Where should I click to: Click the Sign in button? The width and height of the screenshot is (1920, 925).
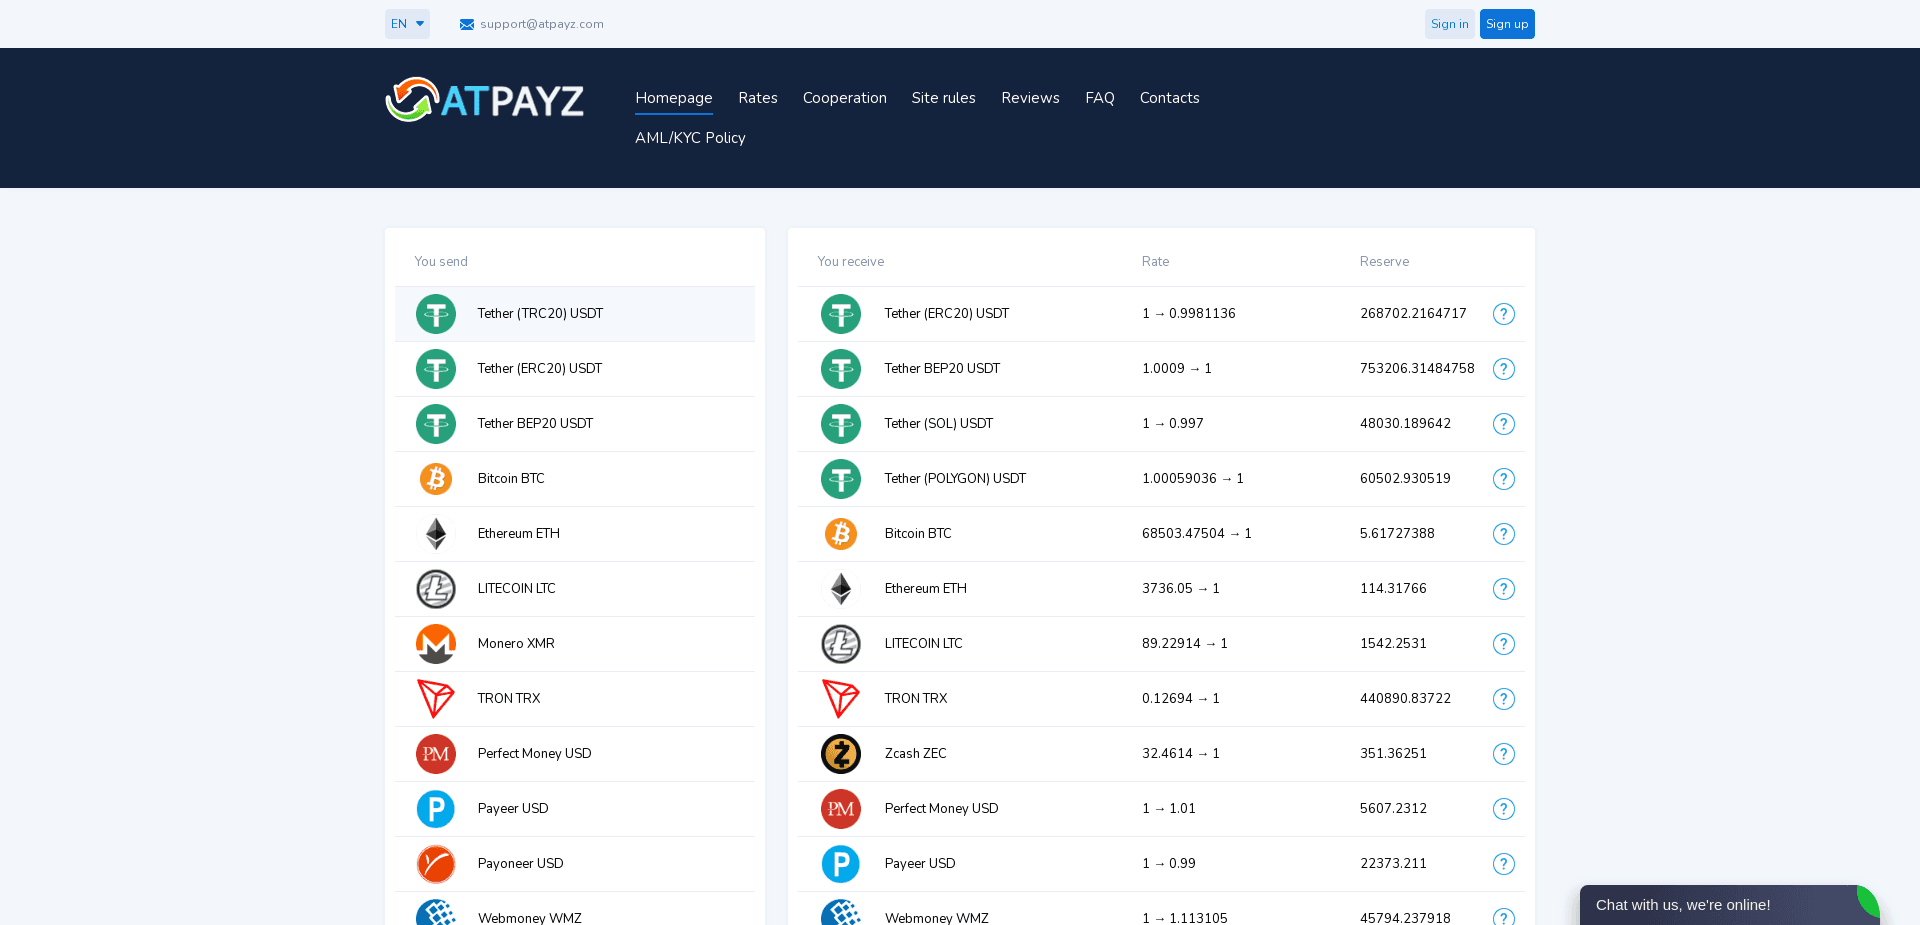click(x=1449, y=23)
